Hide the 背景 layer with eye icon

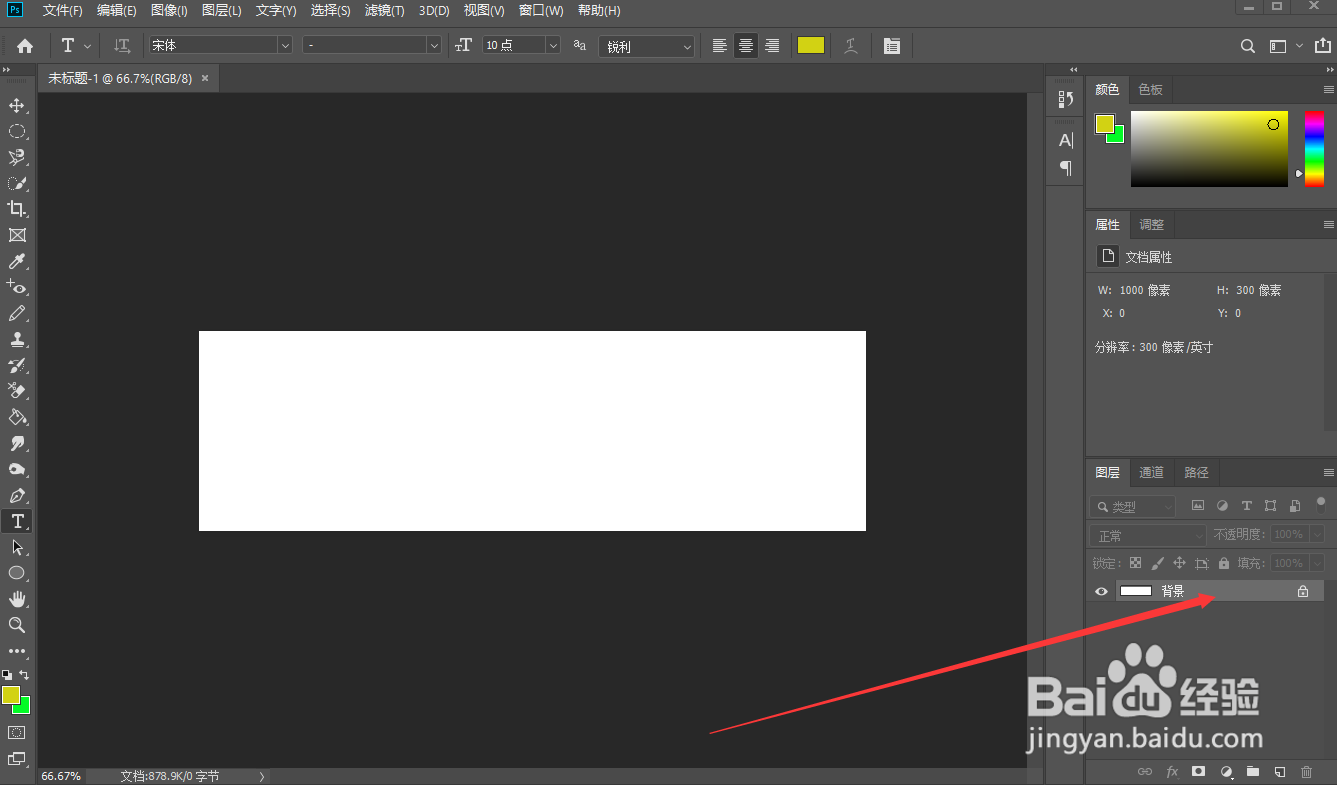[x=1101, y=591]
